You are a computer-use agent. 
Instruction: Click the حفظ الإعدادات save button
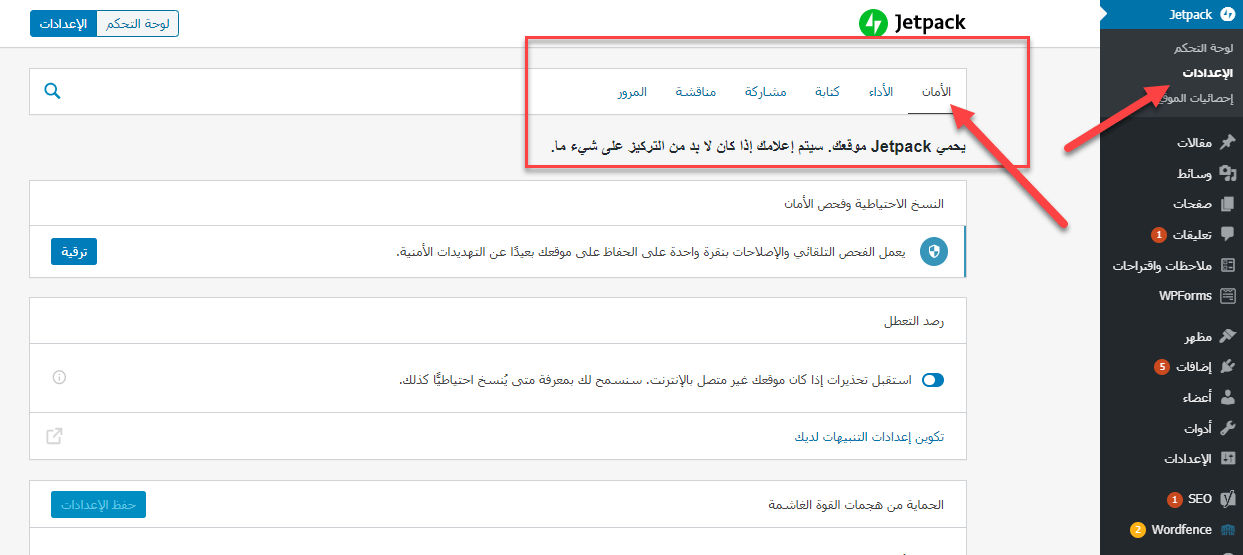98,505
